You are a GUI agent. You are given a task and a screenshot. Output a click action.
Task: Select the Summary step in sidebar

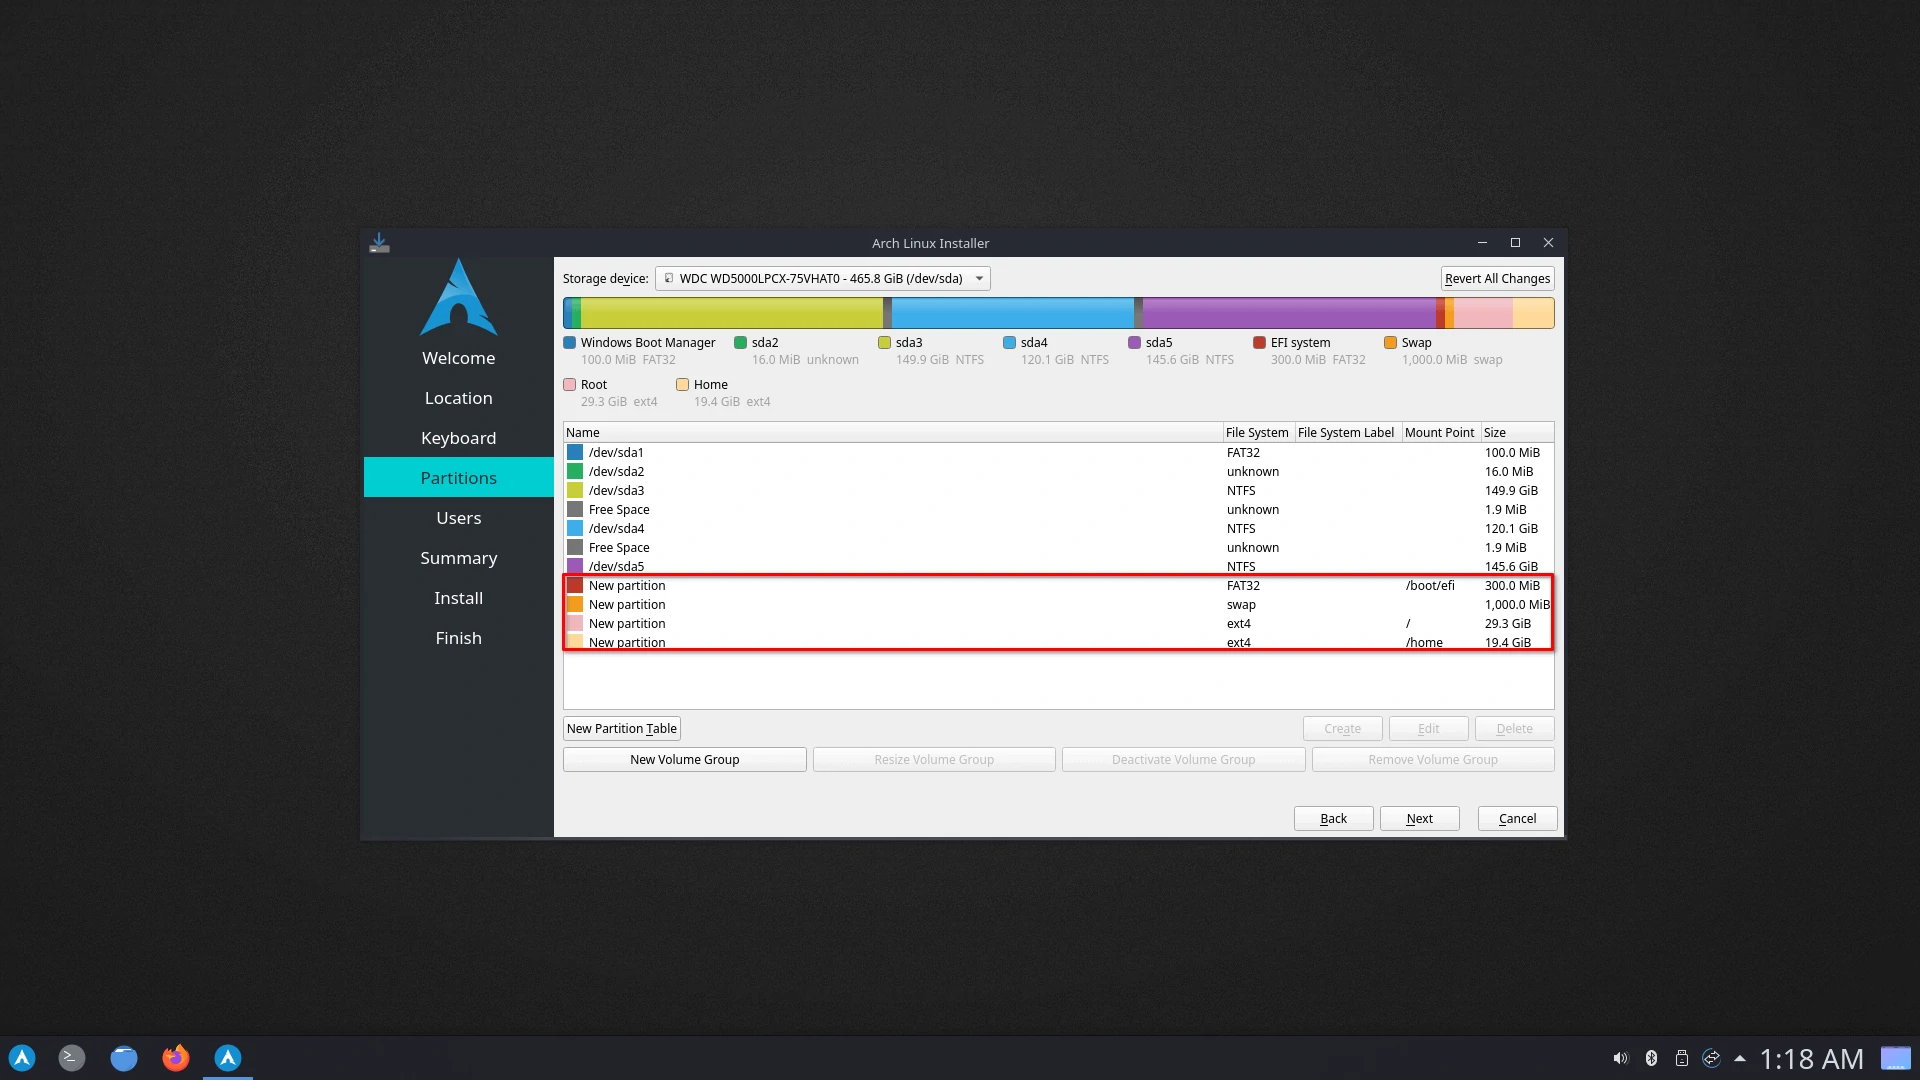(458, 558)
